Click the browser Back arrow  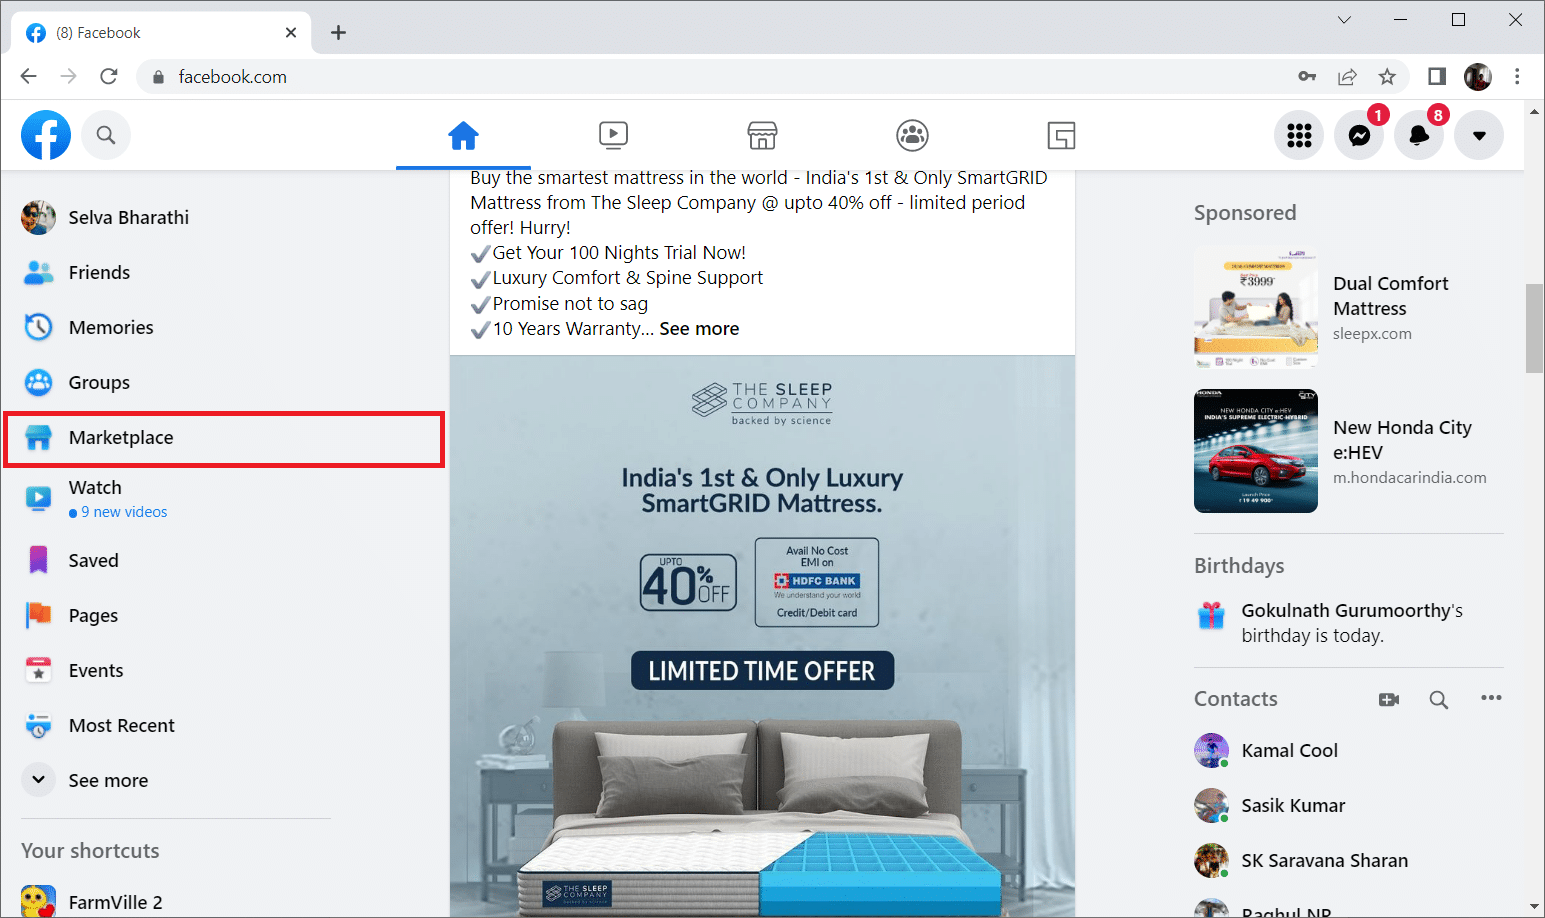point(28,77)
